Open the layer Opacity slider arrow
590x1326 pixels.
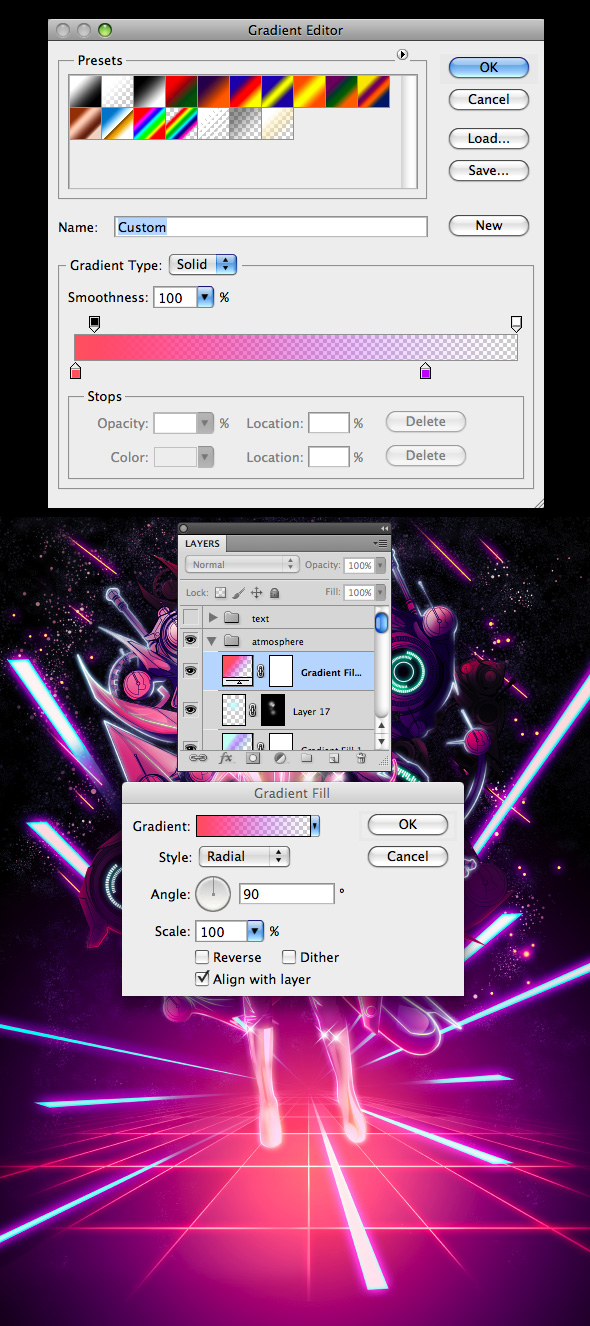coord(380,565)
